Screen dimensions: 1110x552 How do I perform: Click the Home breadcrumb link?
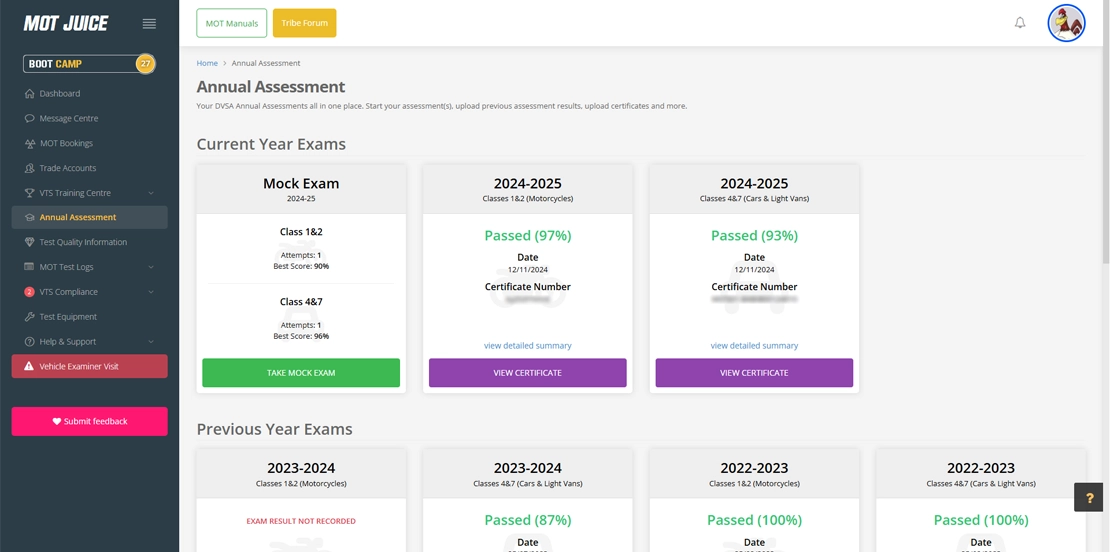click(207, 63)
